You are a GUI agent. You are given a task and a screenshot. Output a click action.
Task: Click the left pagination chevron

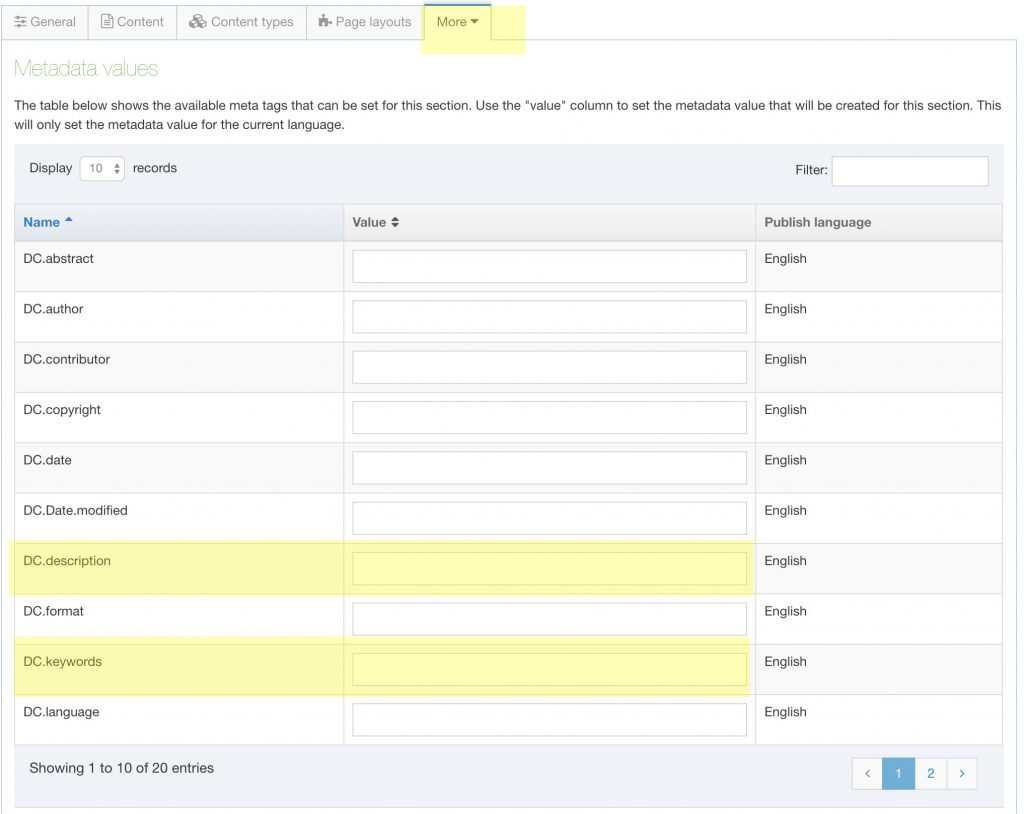[867, 773]
